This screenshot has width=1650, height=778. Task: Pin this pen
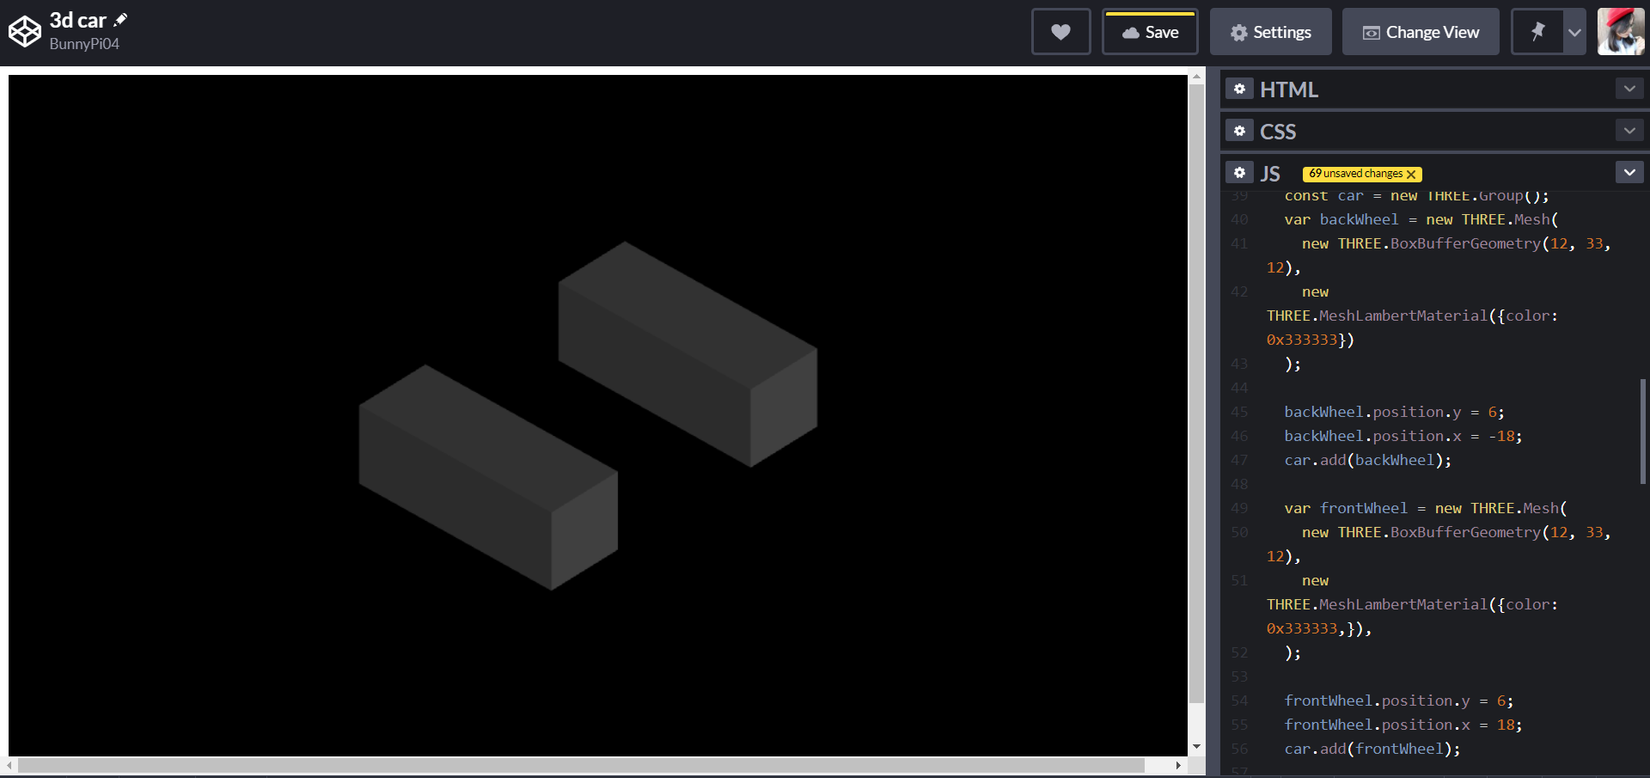point(1537,32)
